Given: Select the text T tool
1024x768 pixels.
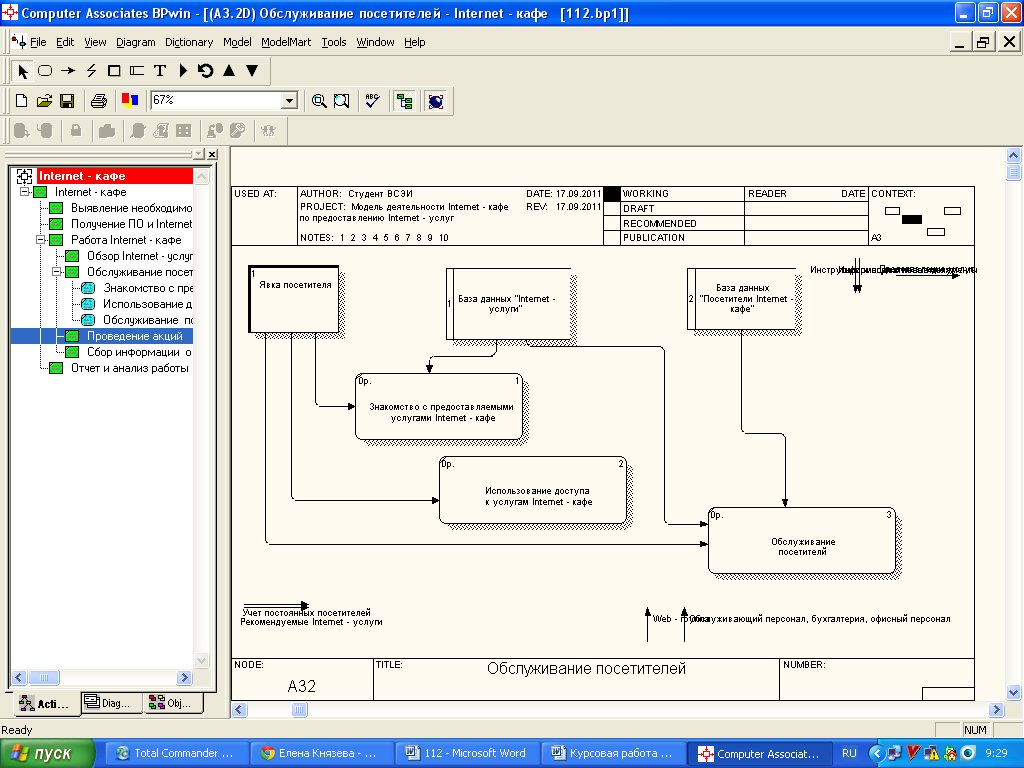Looking at the screenshot, I should click(x=160, y=71).
